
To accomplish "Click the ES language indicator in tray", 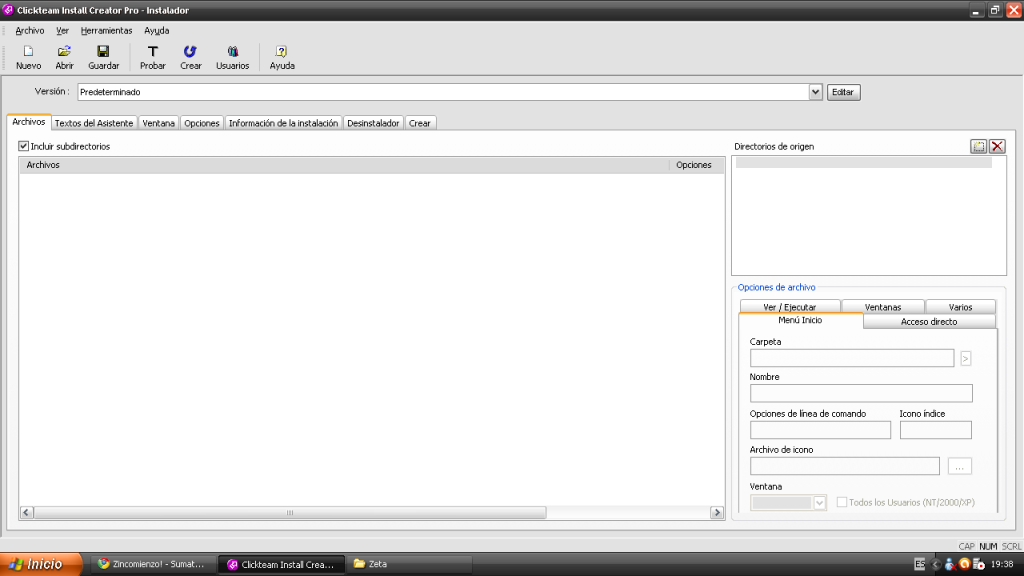I will pyautogui.click(x=920, y=564).
